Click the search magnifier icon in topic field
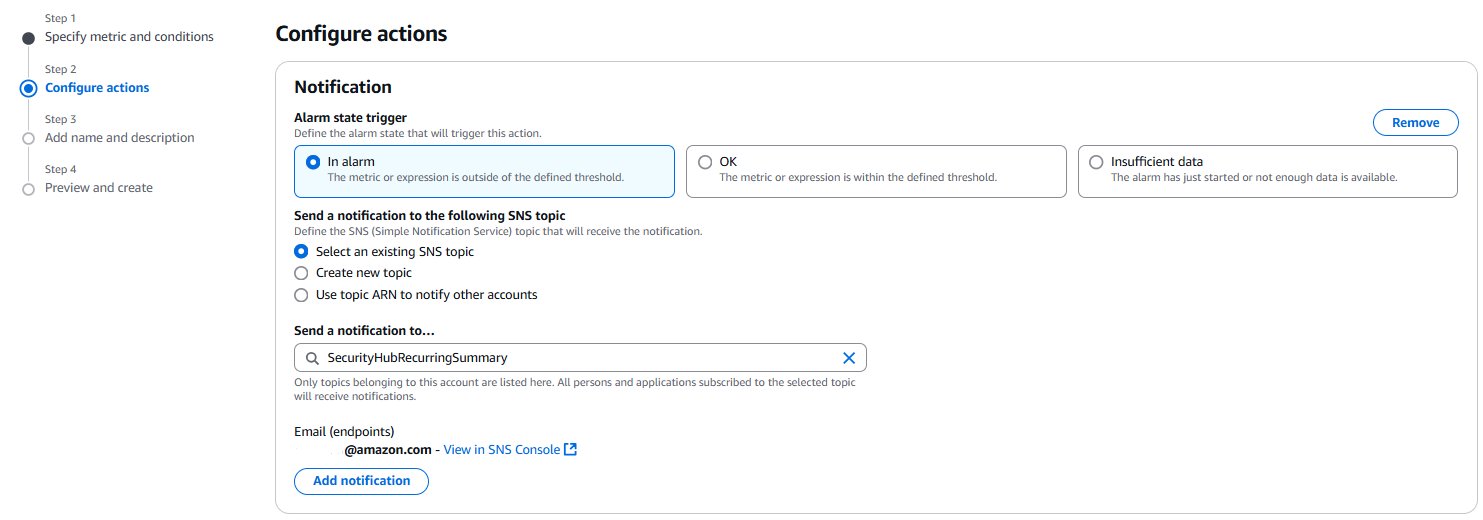The height and width of the screenshot is (520, 1483). tap(312, 358)
